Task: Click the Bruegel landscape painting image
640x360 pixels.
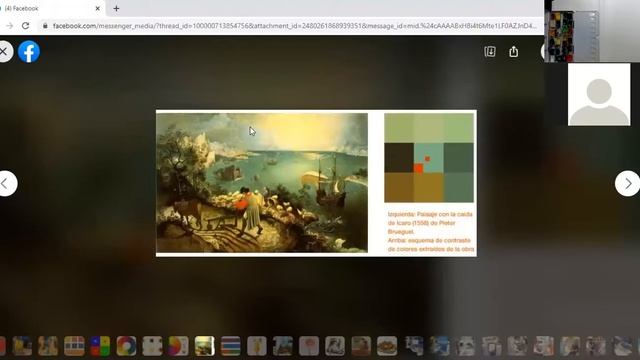Action: (262, 182)
